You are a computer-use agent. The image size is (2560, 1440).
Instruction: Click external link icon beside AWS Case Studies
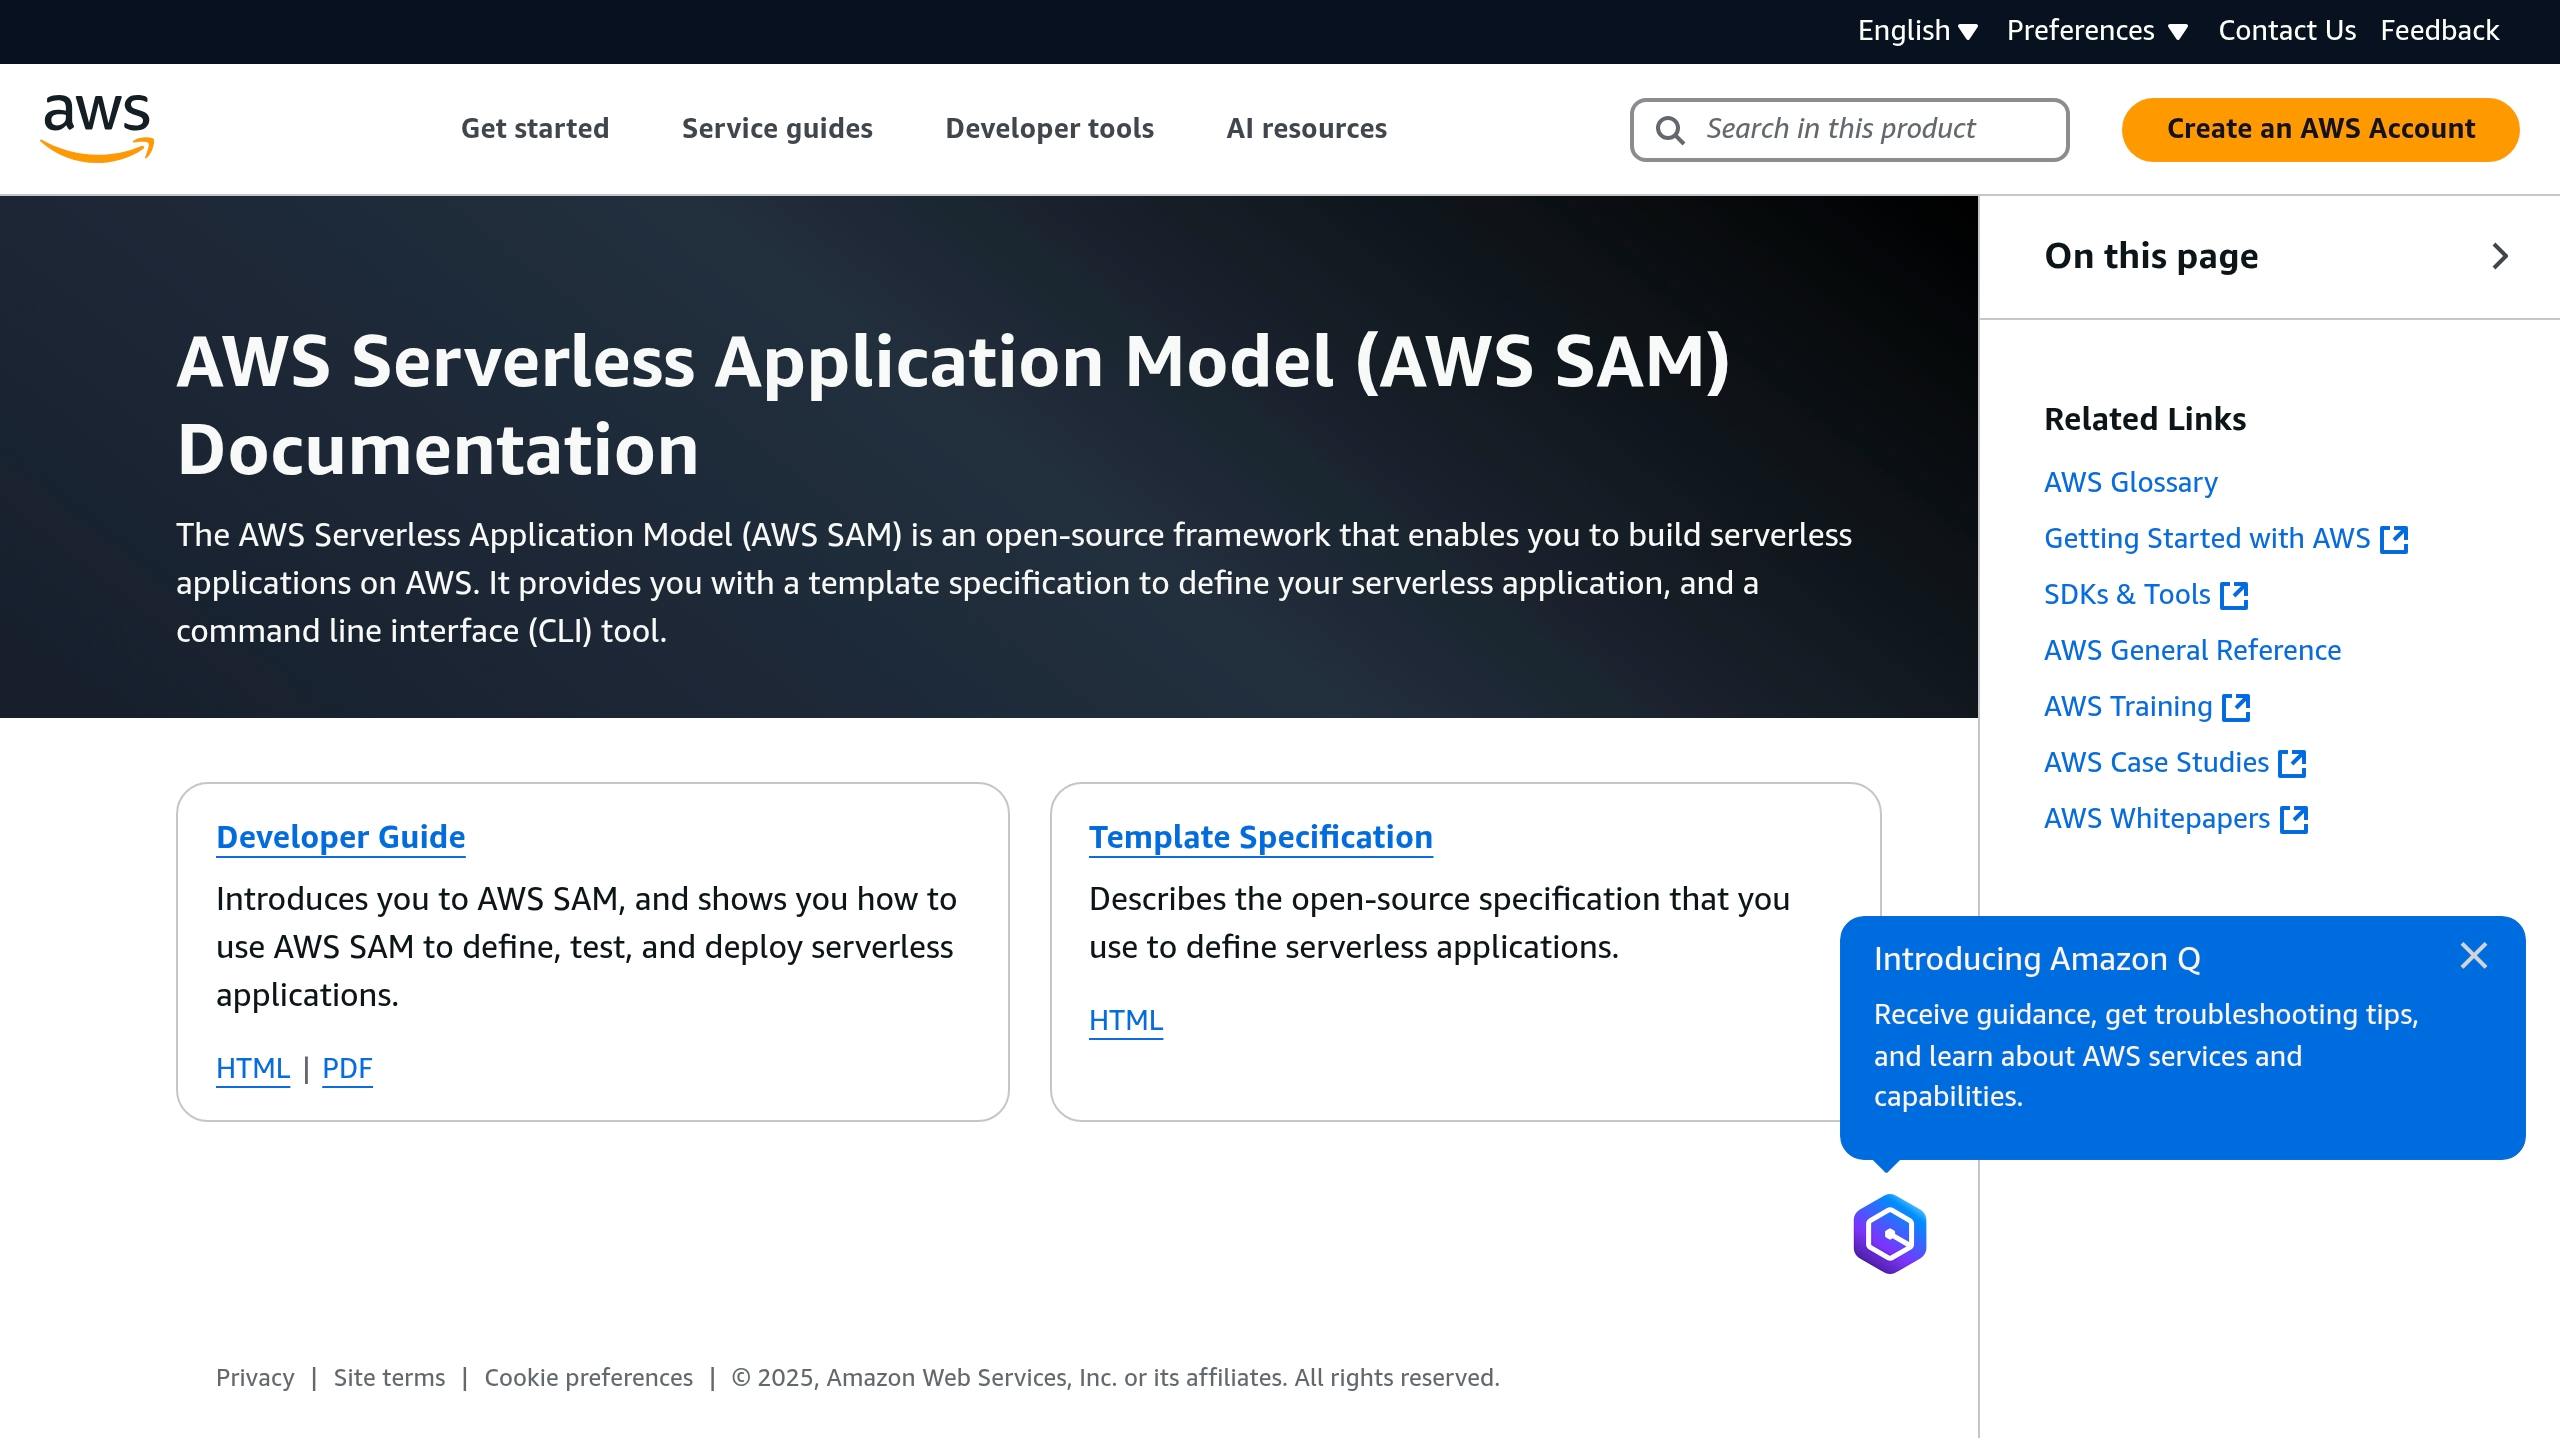2292,763
